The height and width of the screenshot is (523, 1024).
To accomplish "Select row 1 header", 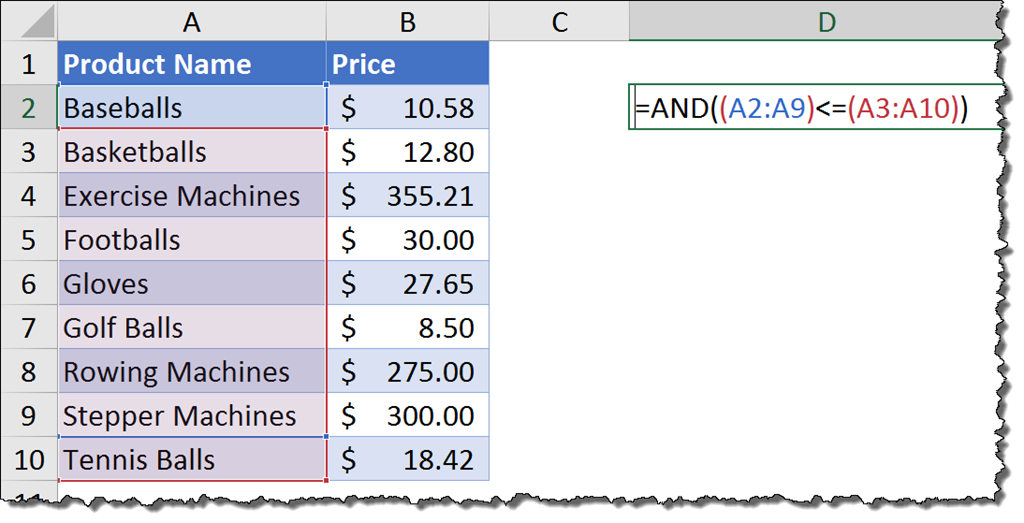I will [x=28, y=65].
